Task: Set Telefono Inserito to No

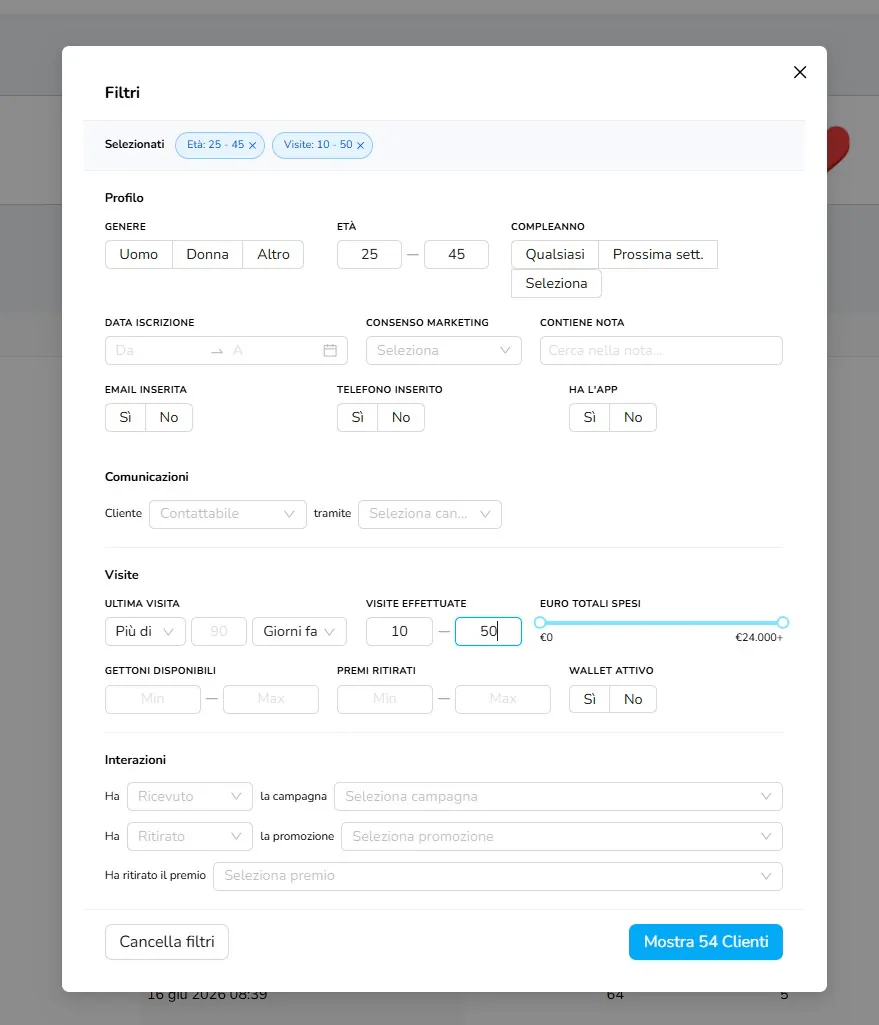Action: coord(401,418)
